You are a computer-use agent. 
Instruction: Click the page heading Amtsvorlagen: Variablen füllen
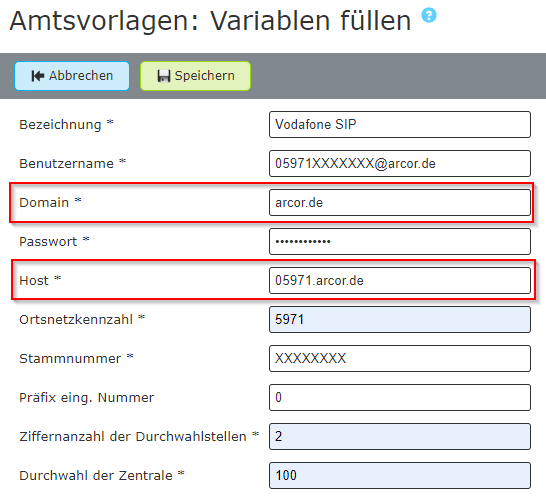[x=210, y=21]
